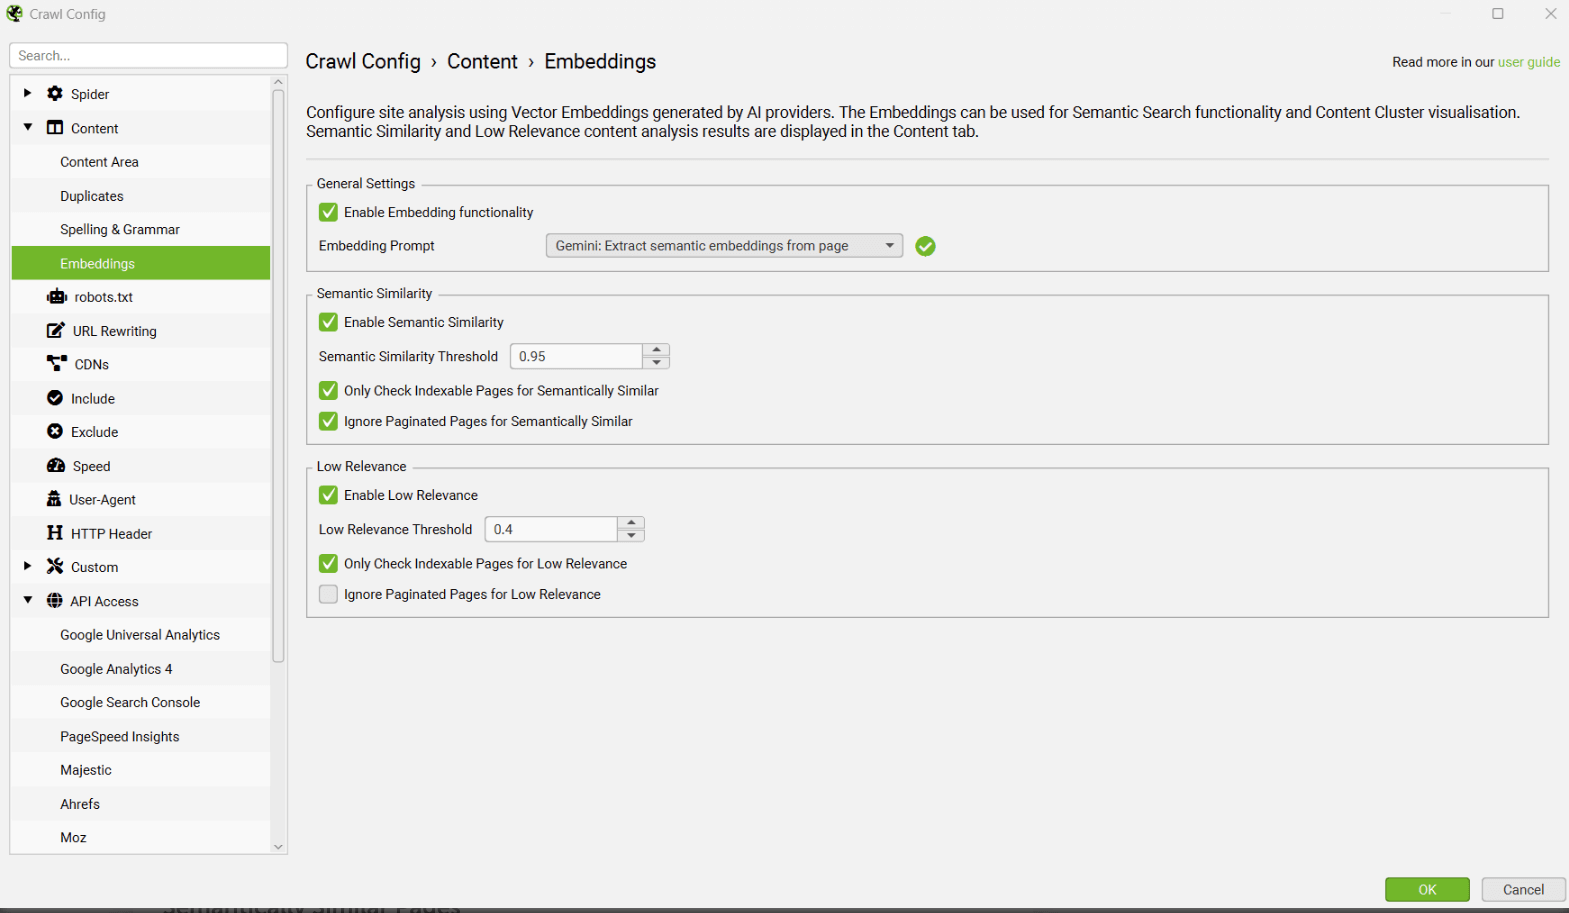This screenshot has height=913, width=1569.
Task: Click the Search settings input field
Action: pos(148,56)
